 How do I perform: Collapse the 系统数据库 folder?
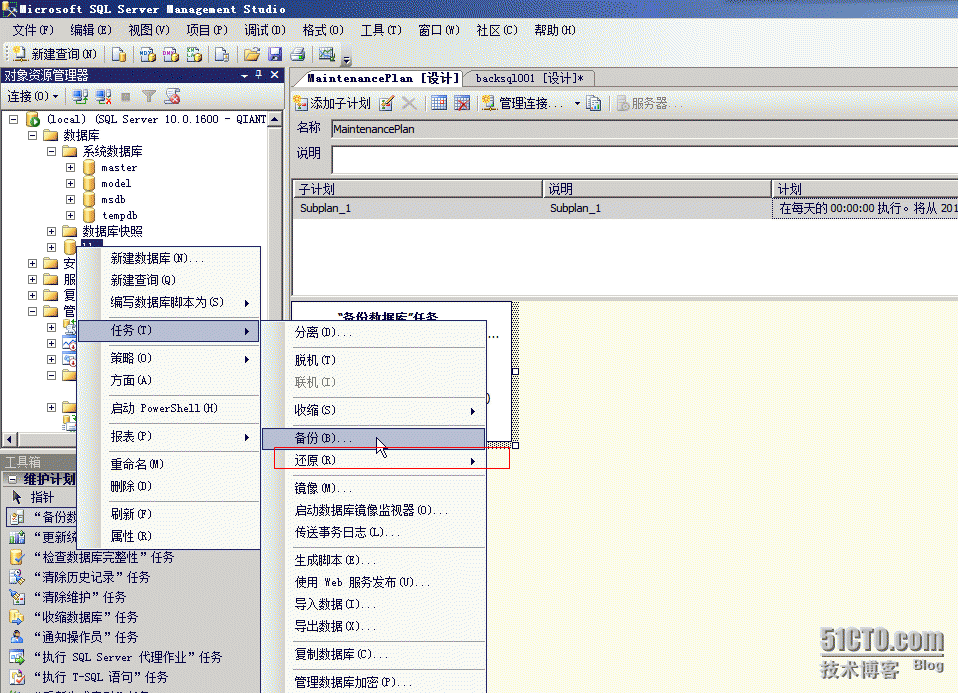pyautogui.click(x=51, y=151)
